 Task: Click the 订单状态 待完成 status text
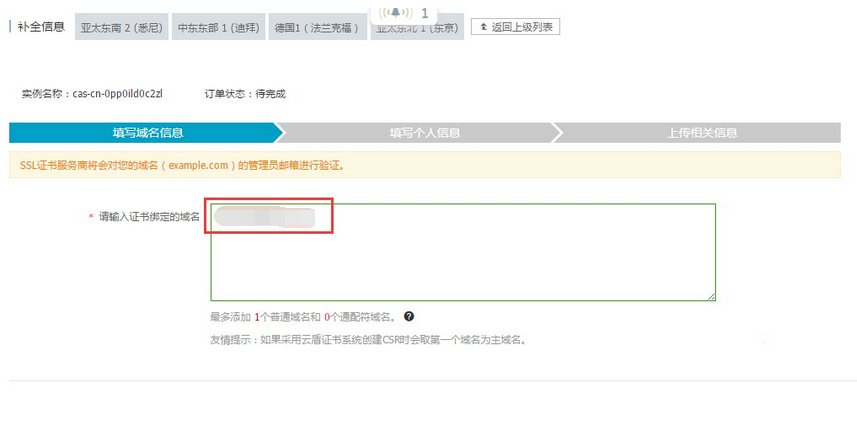[x=245, y=93]
